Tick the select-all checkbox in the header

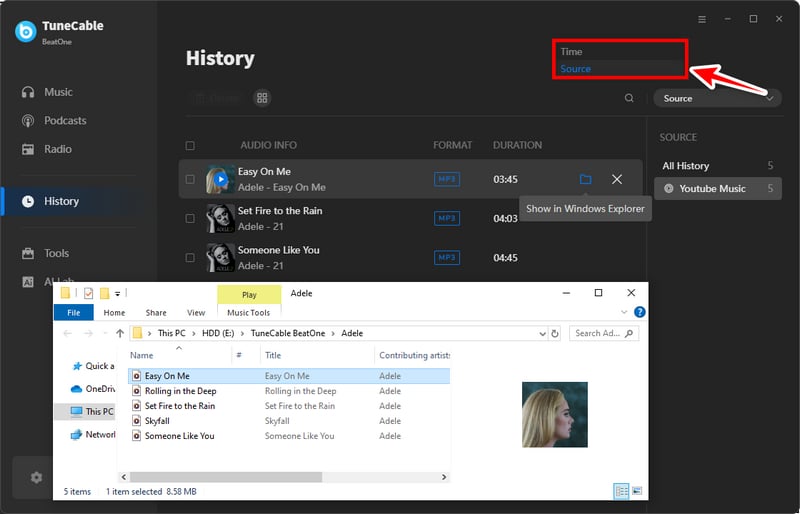click(x=190, y=145)
